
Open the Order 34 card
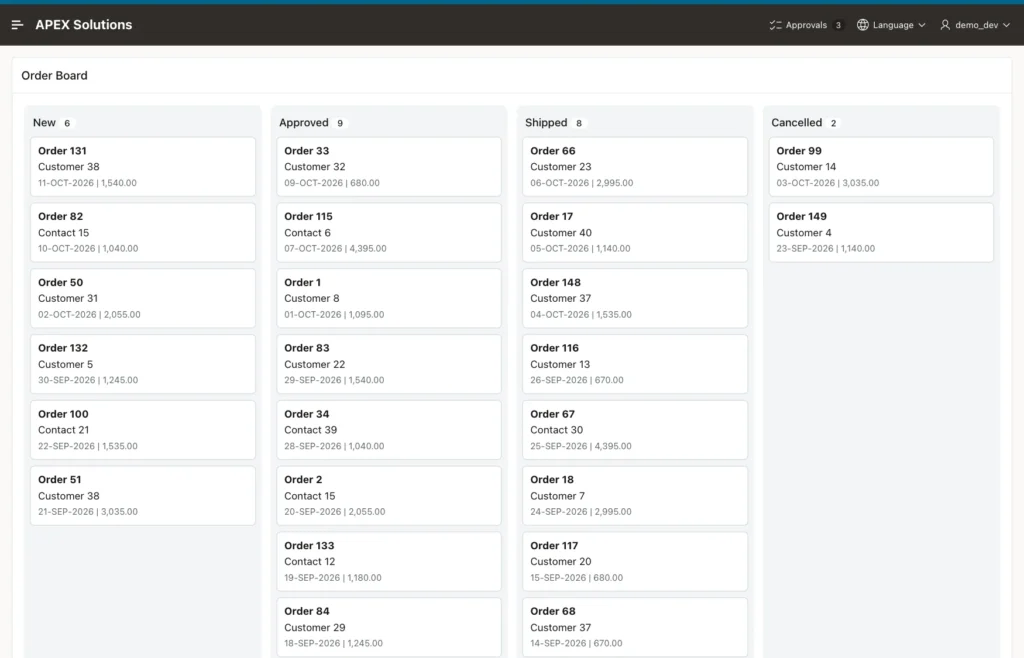[x=389, y=430]
